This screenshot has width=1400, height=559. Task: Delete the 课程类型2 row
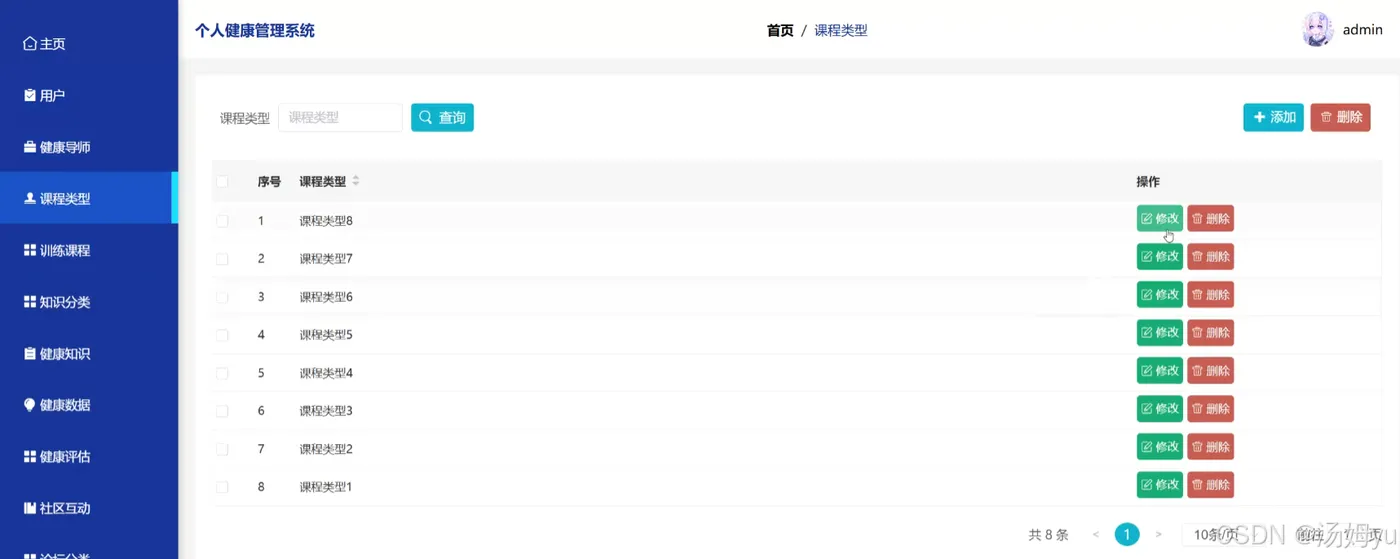click(1211, 446)
